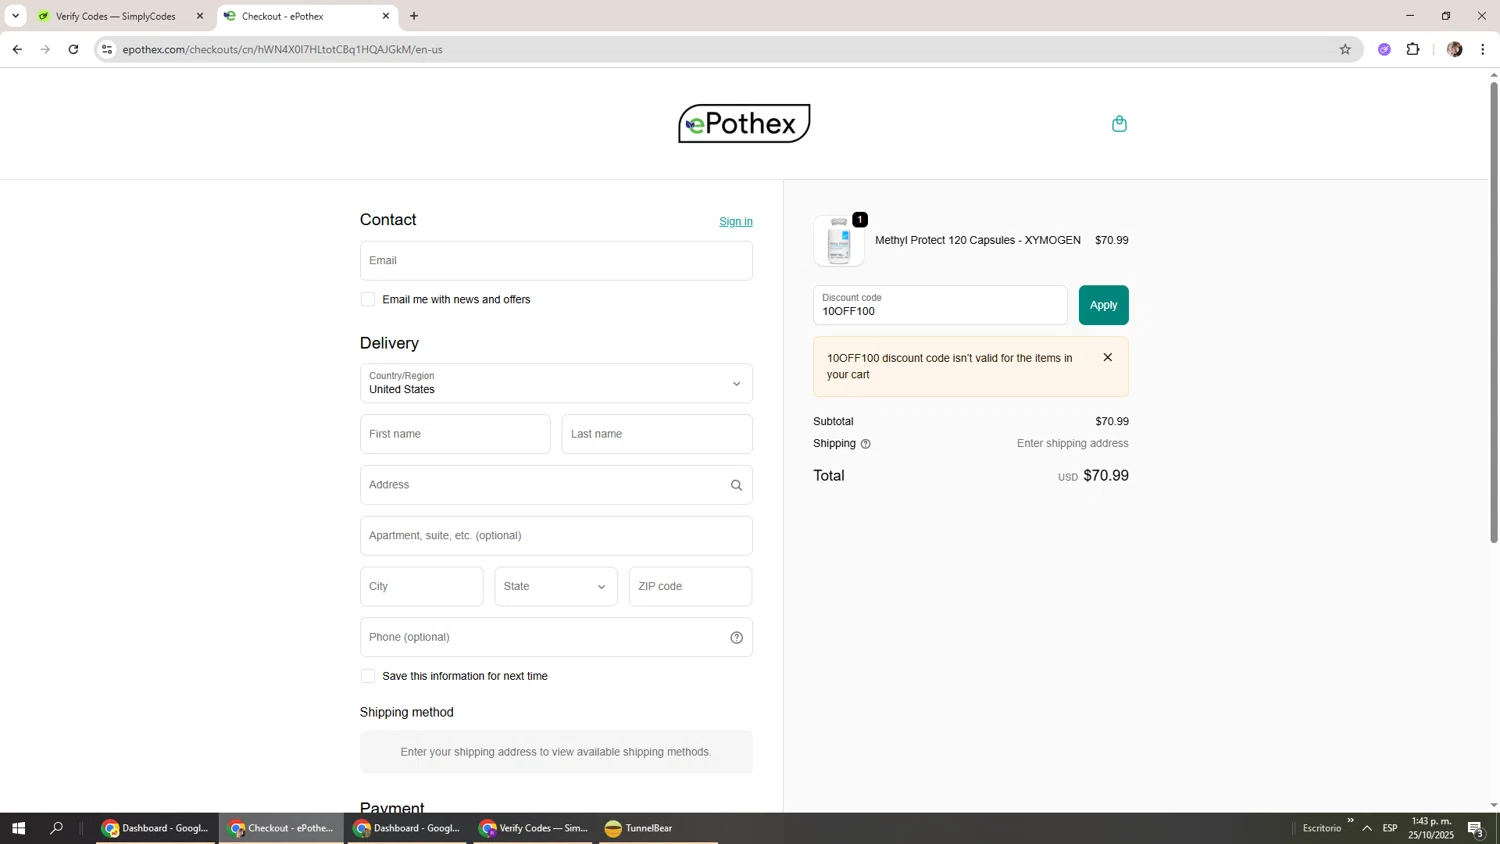Click the City input field
This screenshot has height=844, width=1500.
coord(421,587)
